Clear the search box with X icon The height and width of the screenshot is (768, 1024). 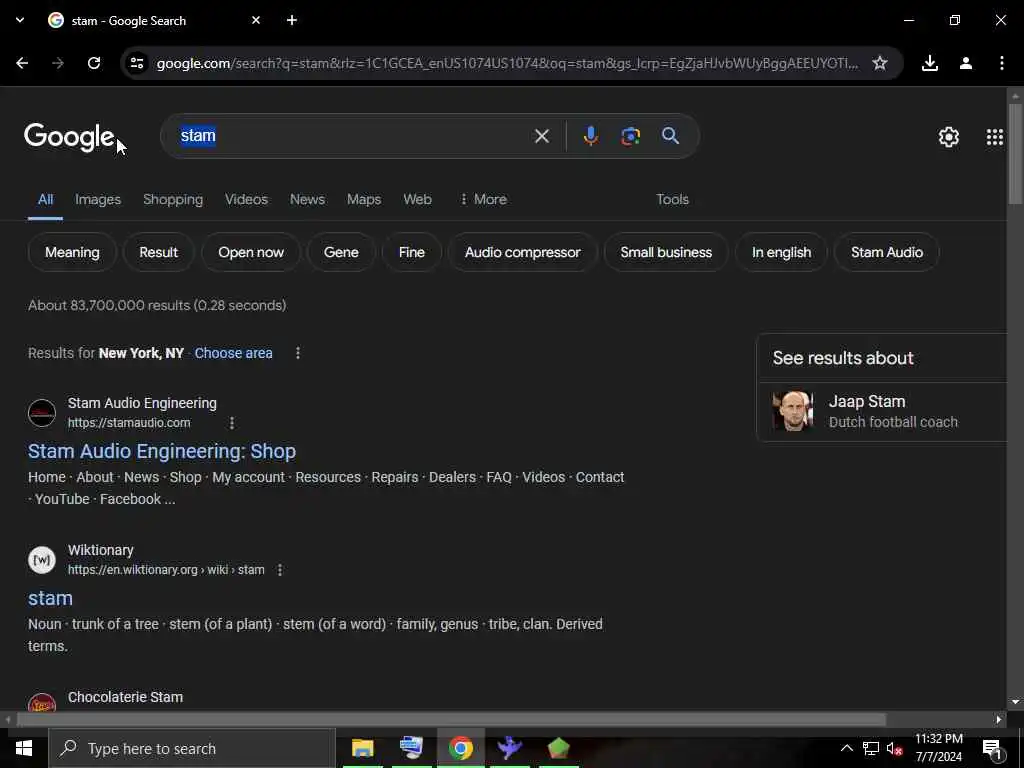point(541,136)
